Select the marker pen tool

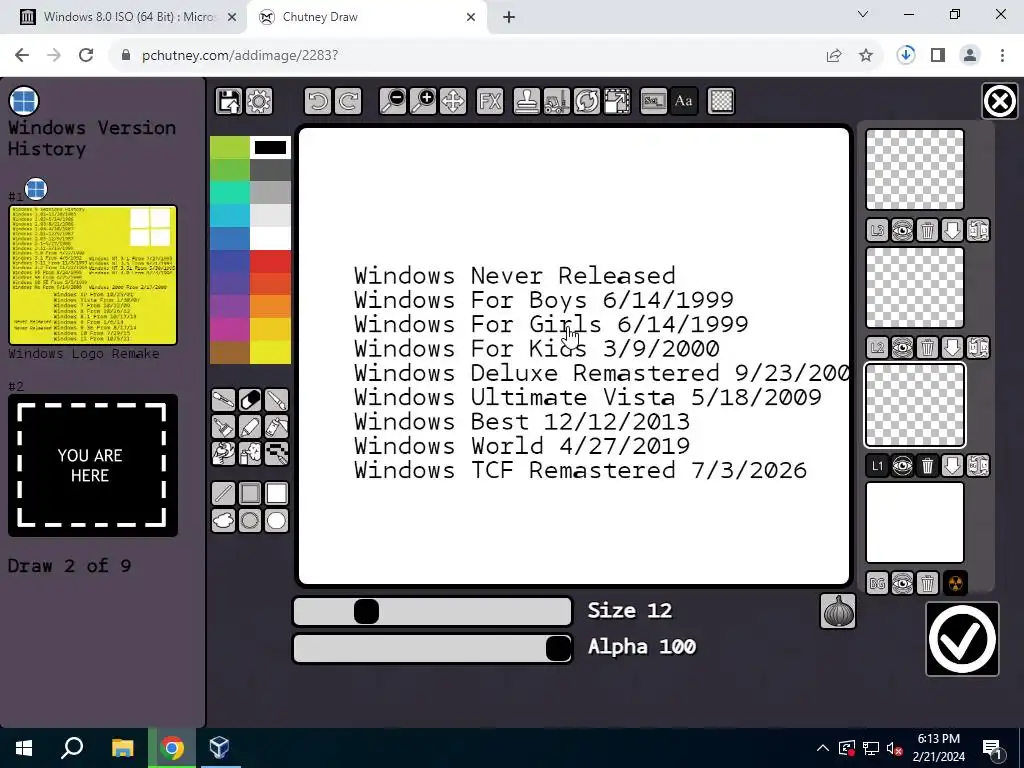[x=250, y=426]
